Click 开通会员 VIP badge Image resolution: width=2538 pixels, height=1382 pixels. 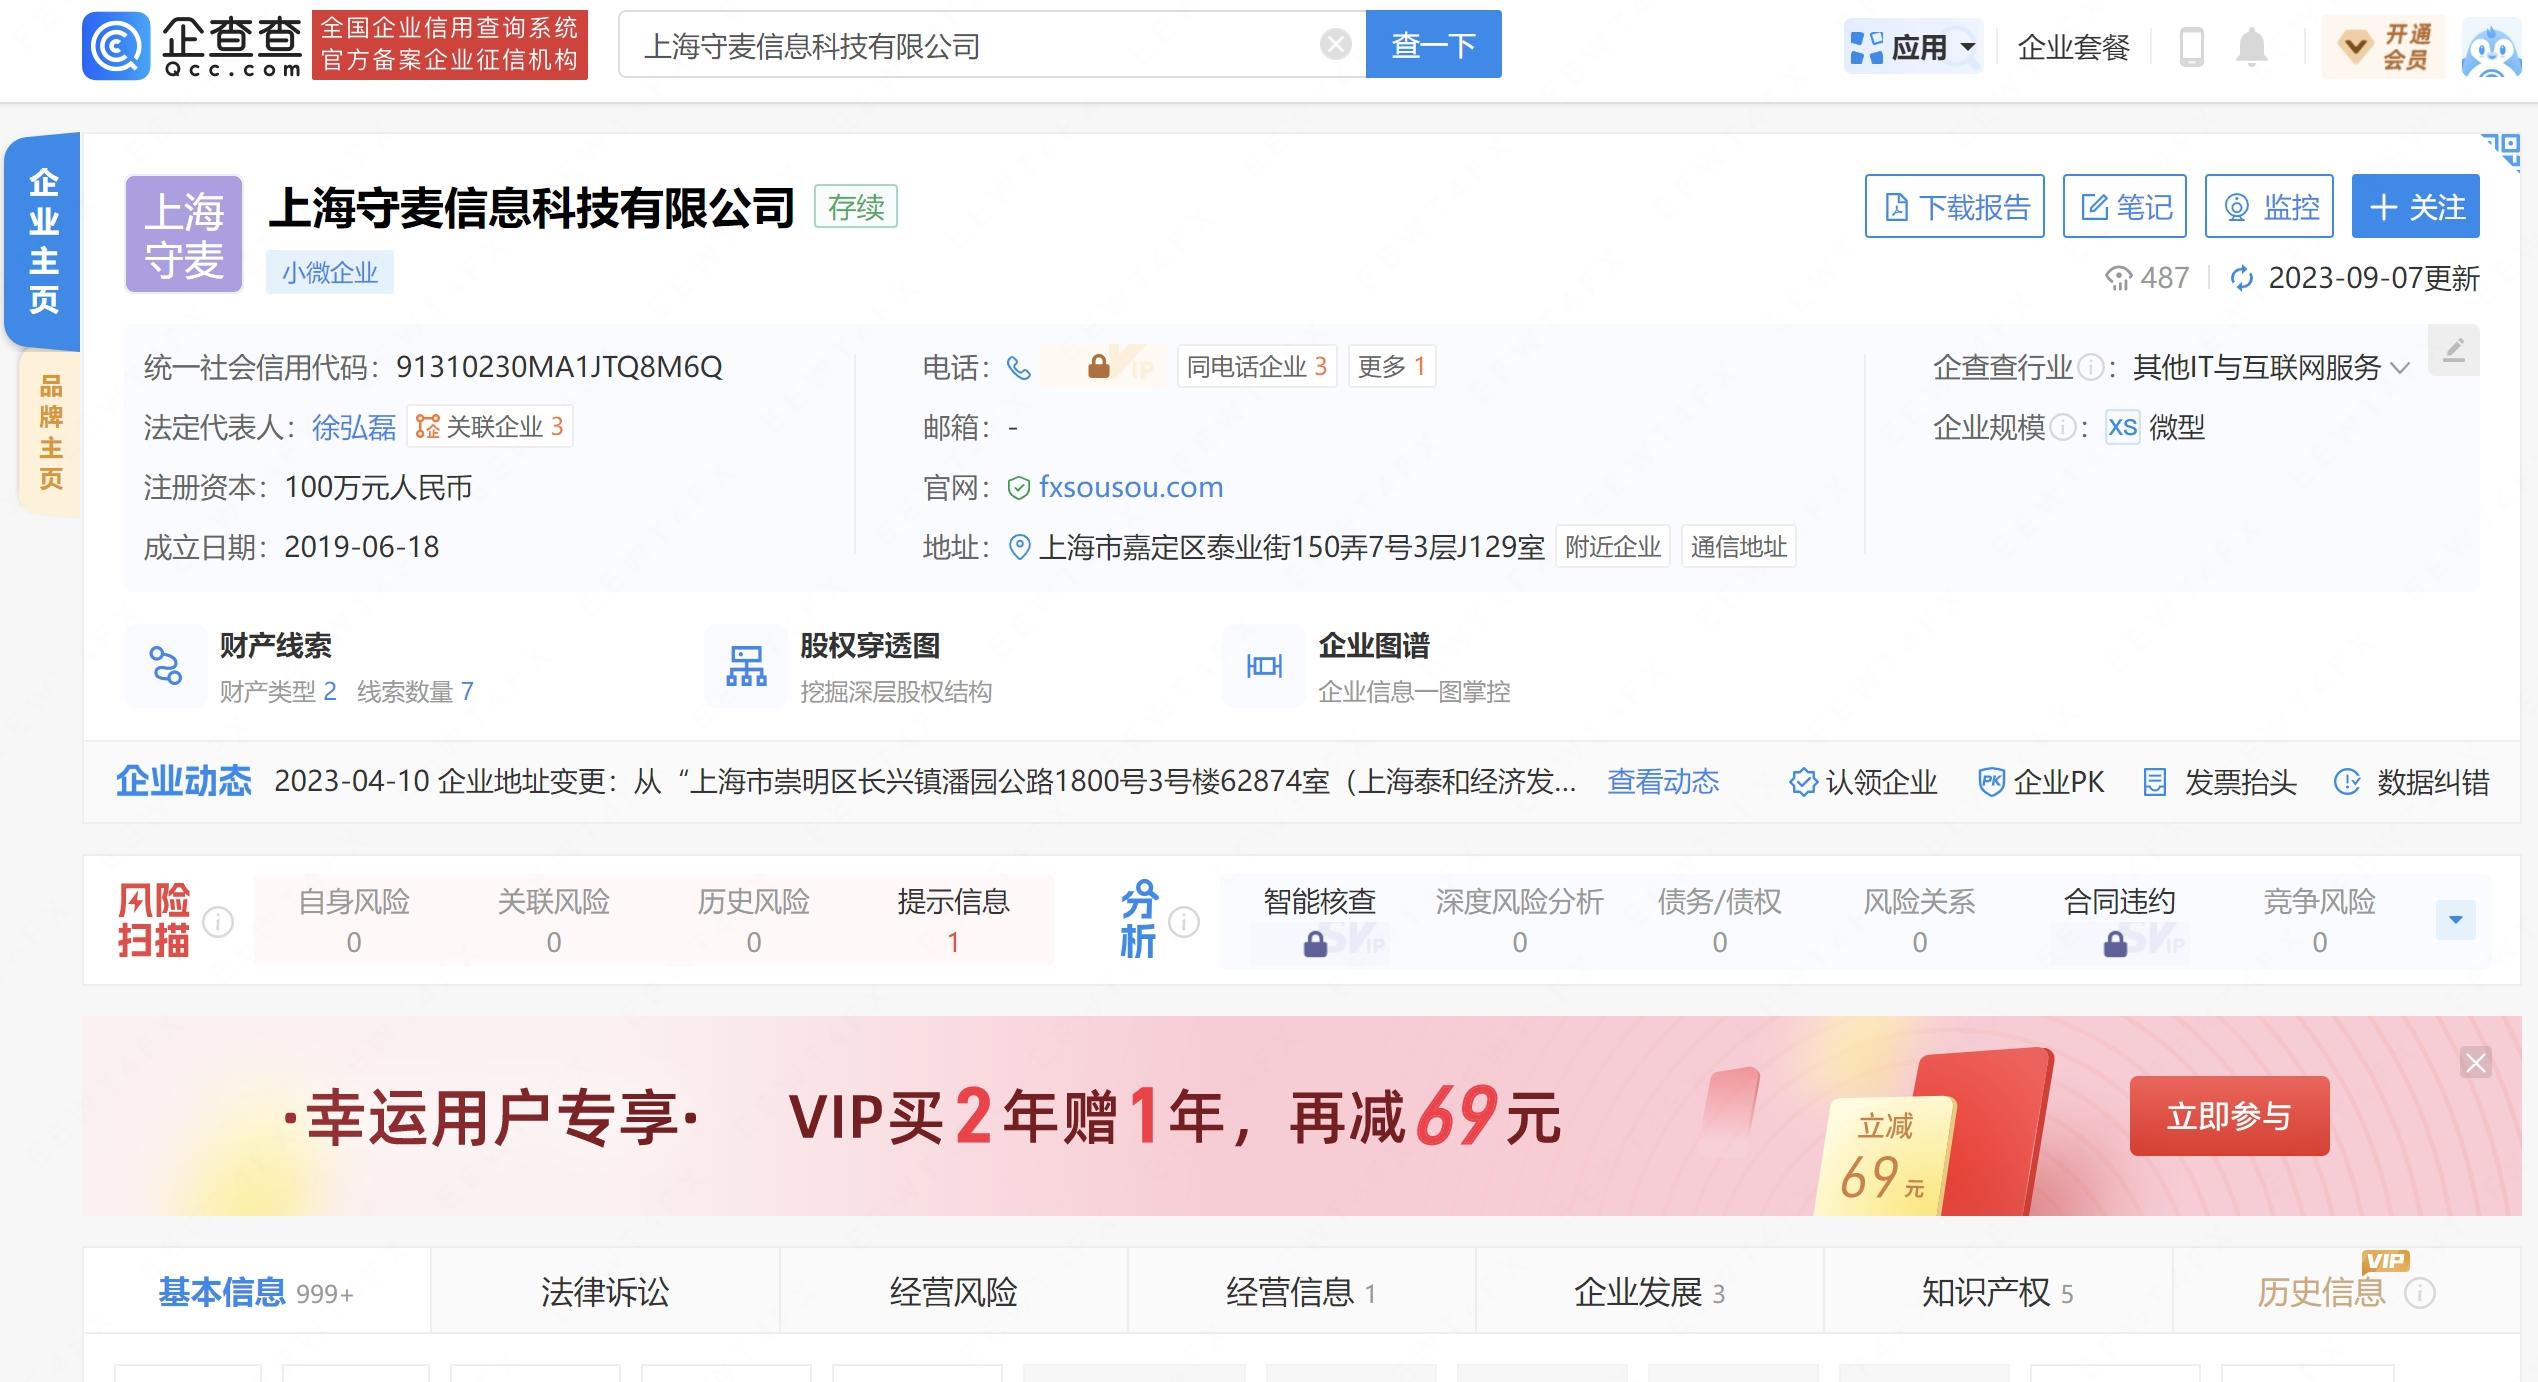tap(2384, 47)
